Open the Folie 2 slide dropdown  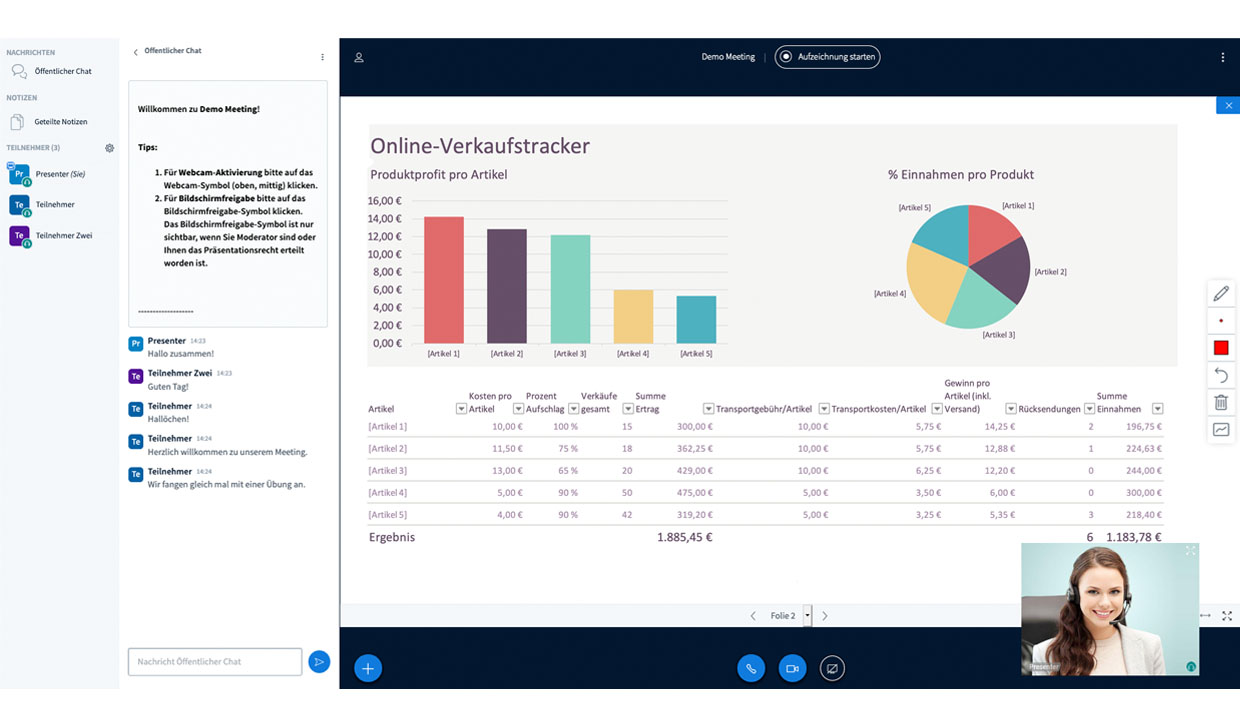807,616
